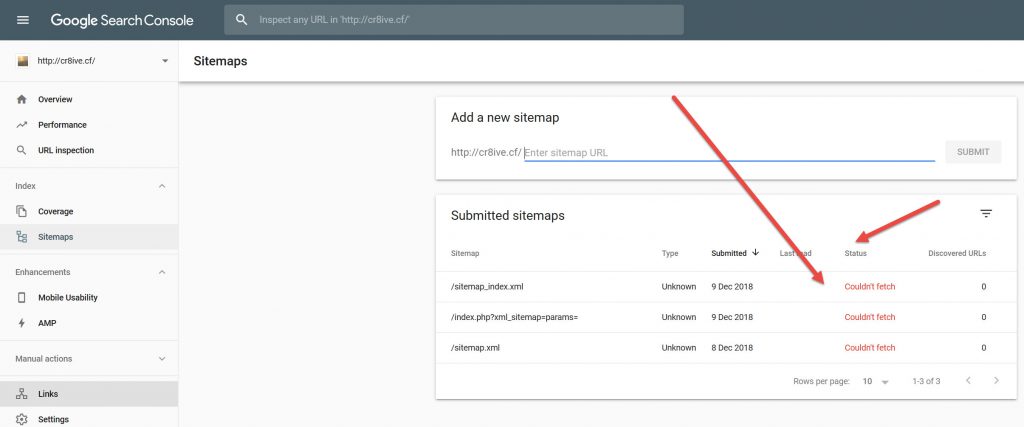1024x427 pixels.
Task: Click the filter icon in Submitted sitemaps
Action: (x=986, y=214)
